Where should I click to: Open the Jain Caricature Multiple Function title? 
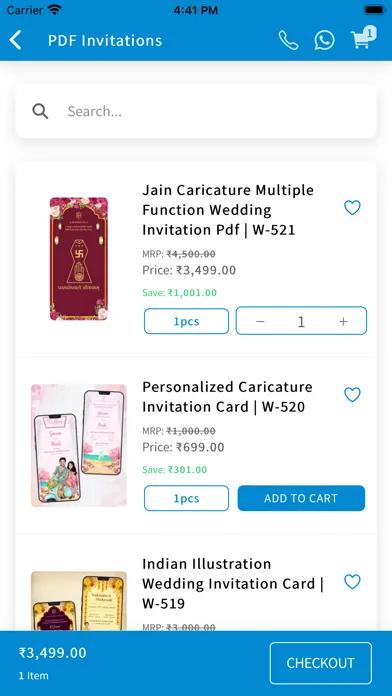[228, 210]
